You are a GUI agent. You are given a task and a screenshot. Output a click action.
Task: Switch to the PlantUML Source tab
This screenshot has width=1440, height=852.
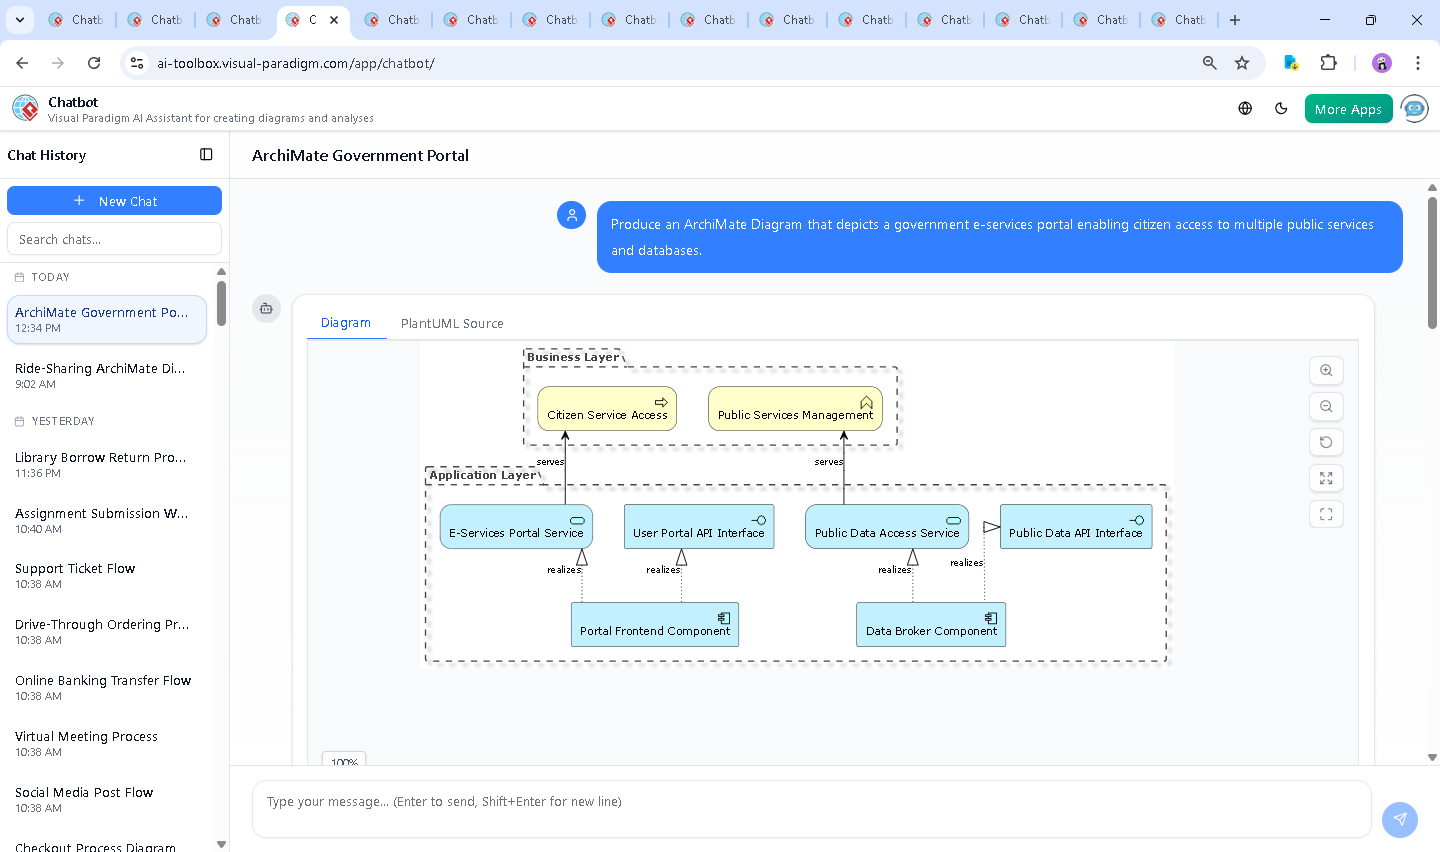[452, 323]
